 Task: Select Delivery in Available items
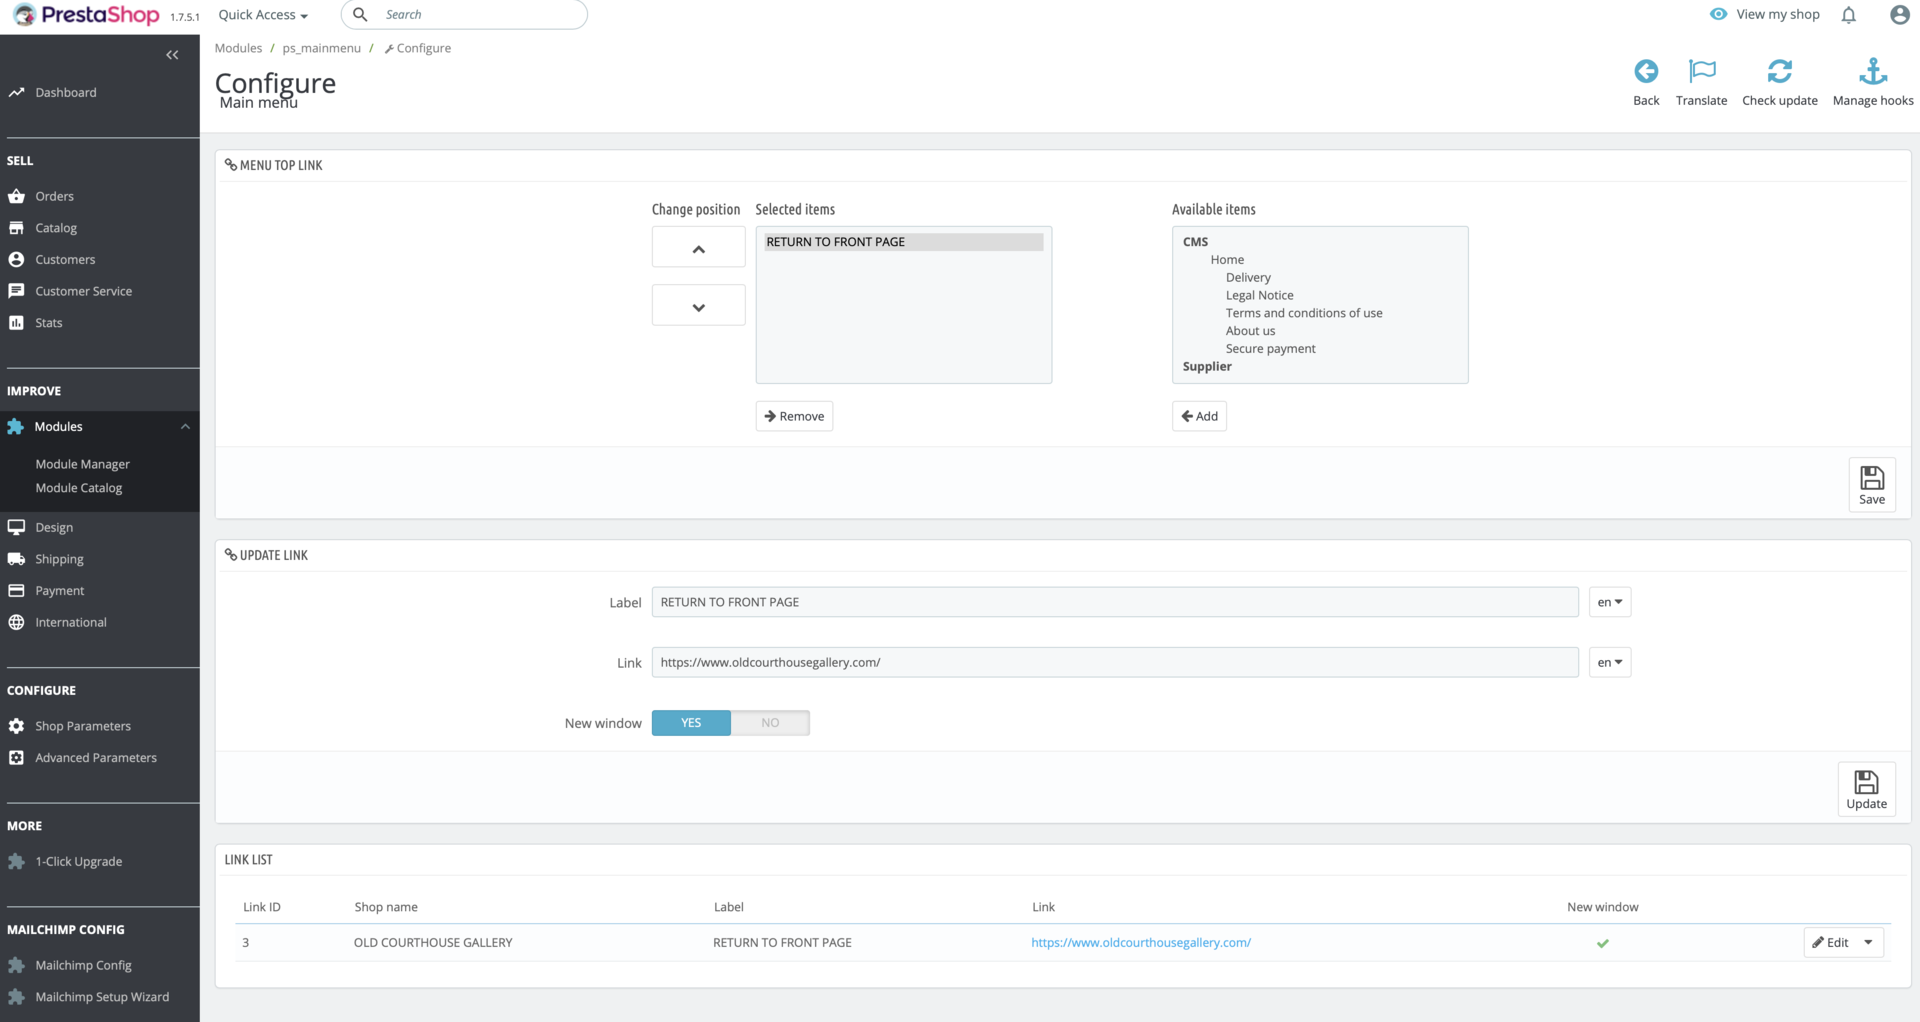(1248, 277)
